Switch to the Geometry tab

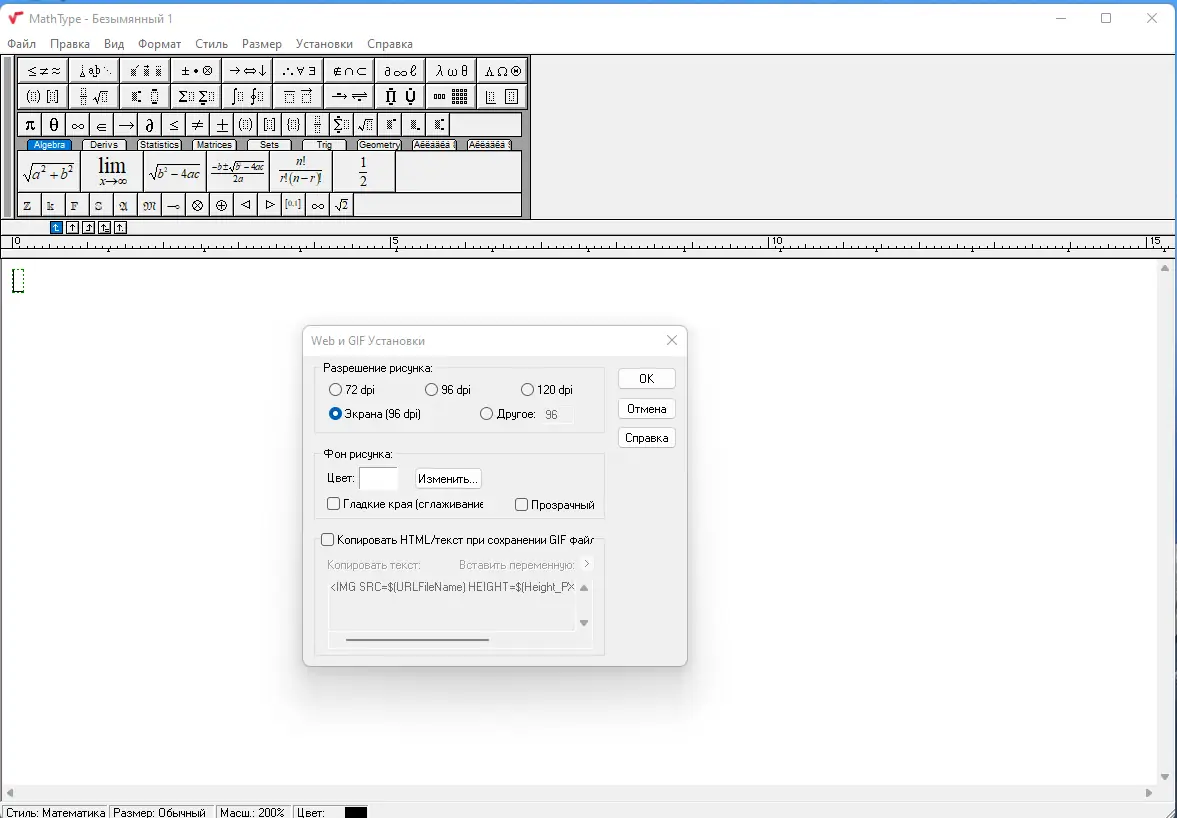click(x=379, y=145)
